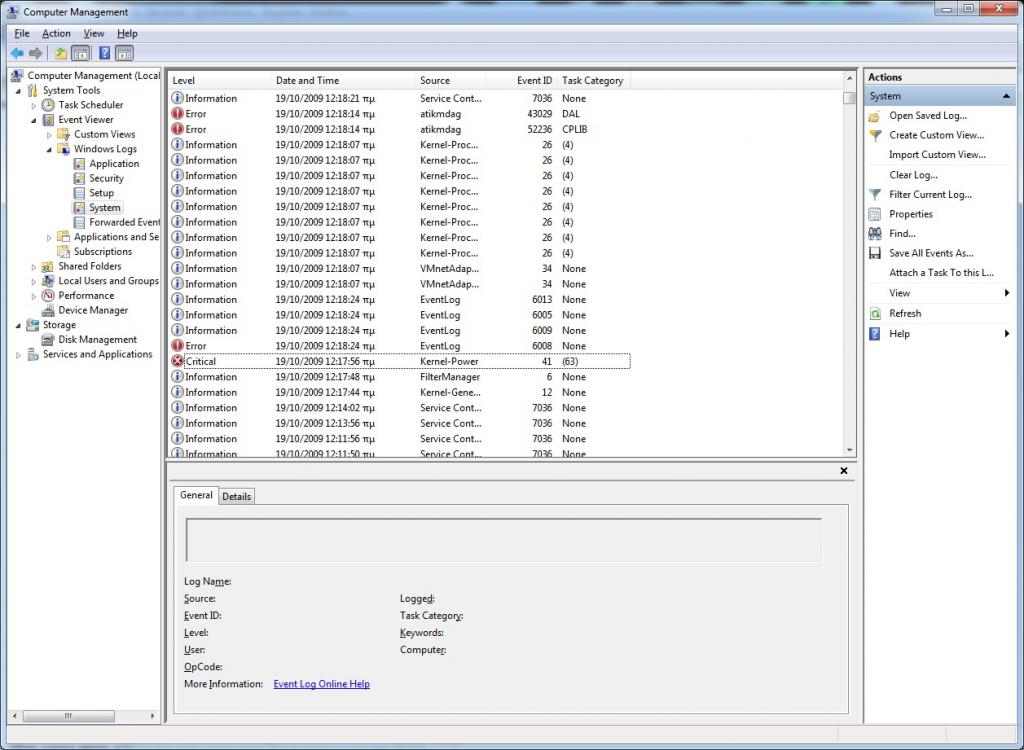The image size is (1024, 750).
Task: Click the blue Help toolbar icon
Action: pos(104,53)
